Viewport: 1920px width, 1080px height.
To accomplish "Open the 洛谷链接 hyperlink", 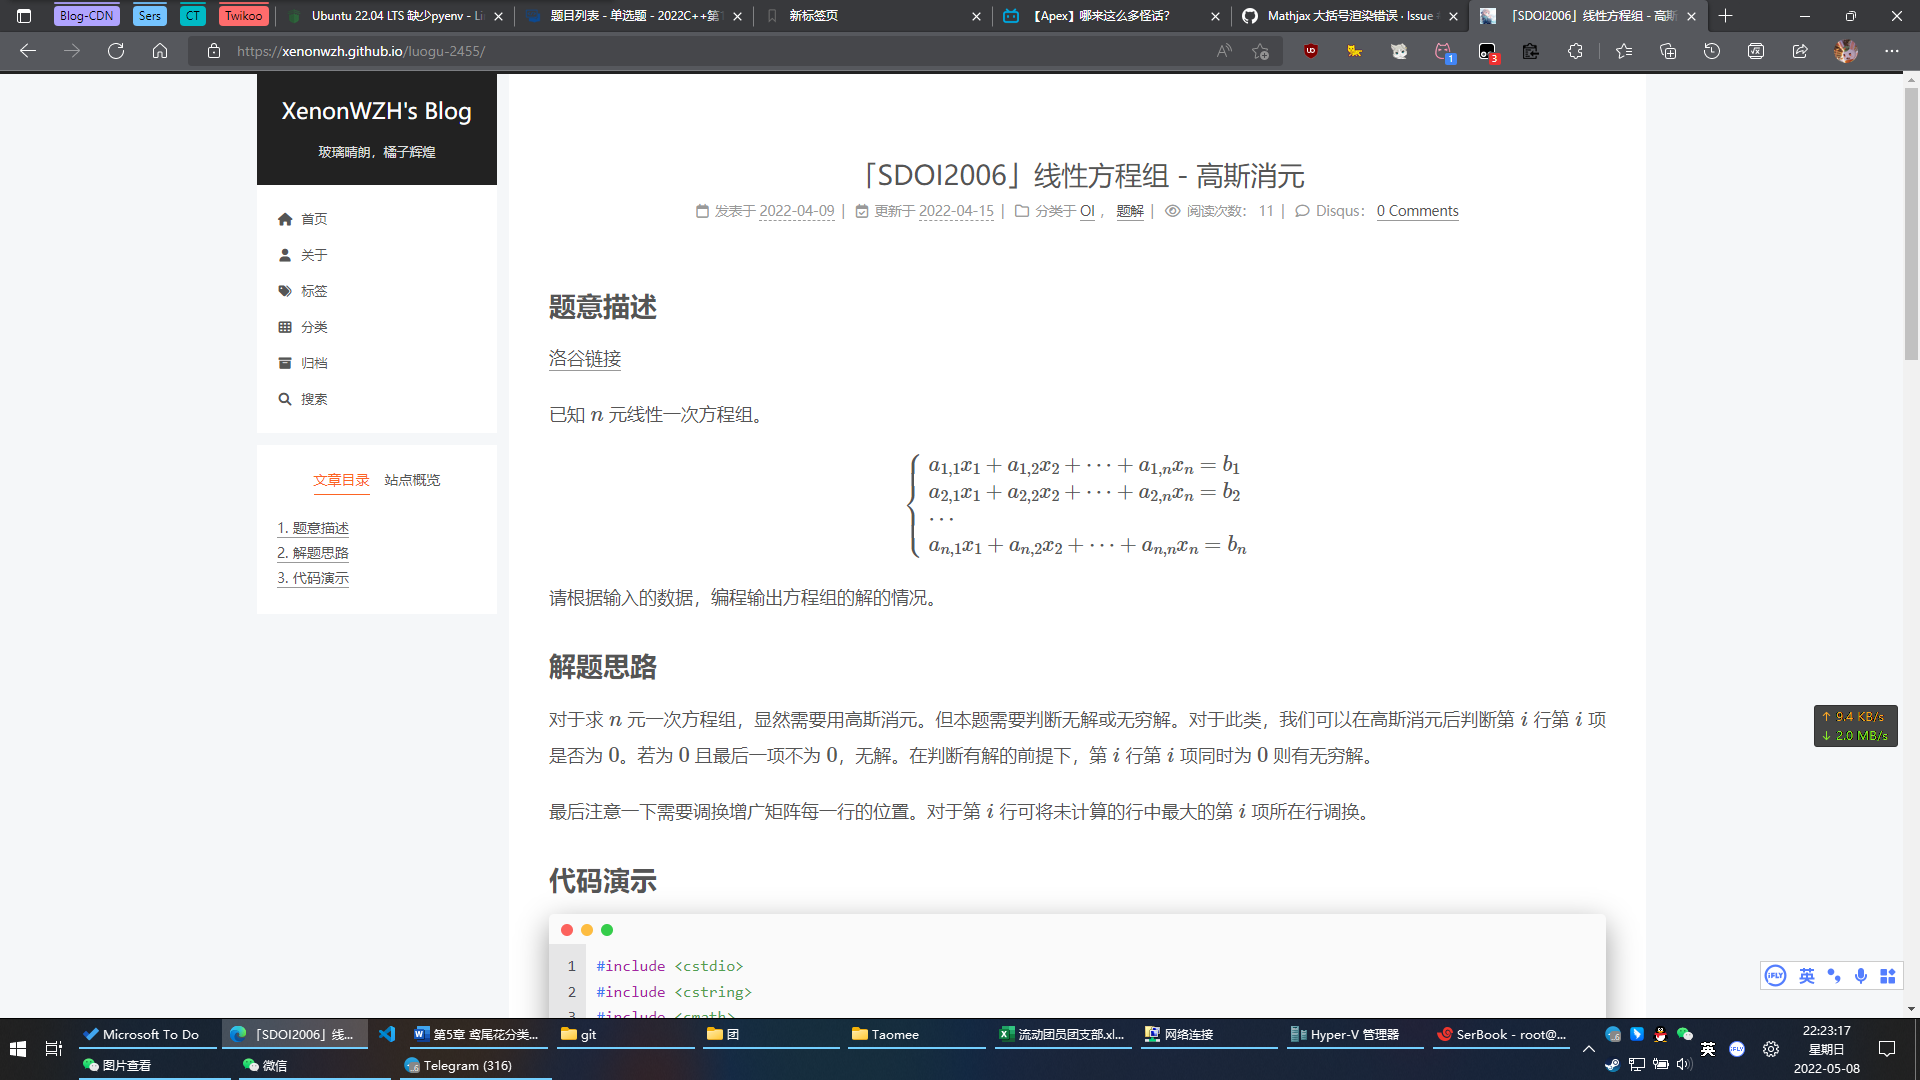I will tap(584, 359).
